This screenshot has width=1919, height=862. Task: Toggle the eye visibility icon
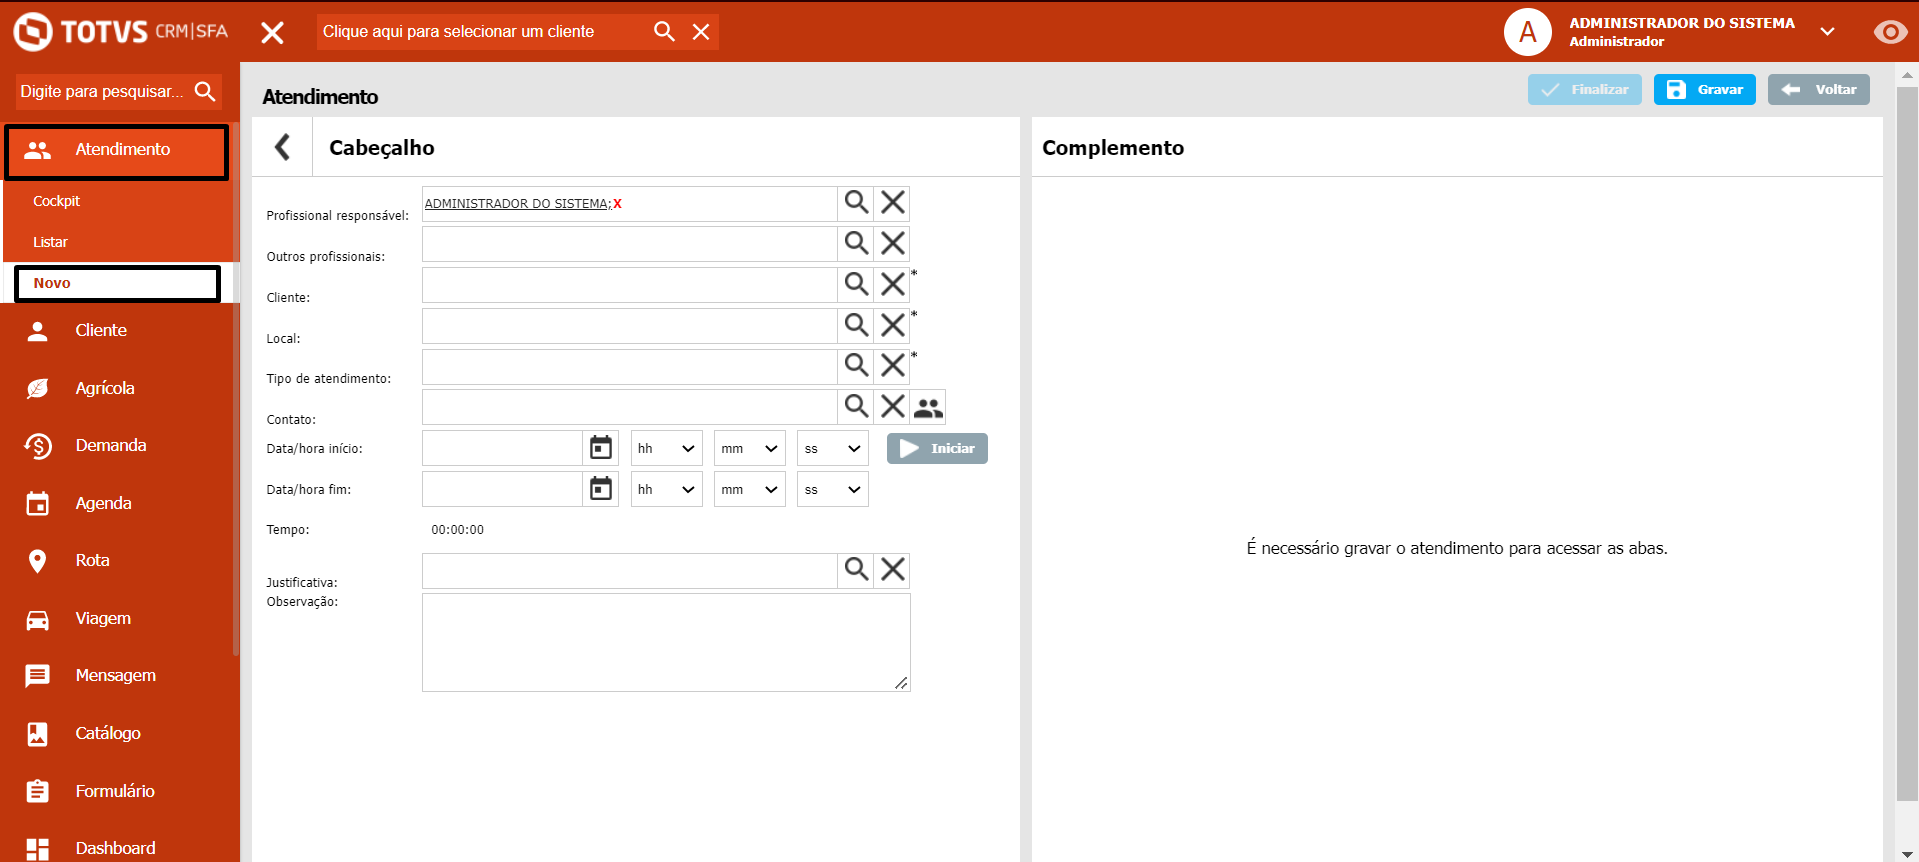point(1889,32)
